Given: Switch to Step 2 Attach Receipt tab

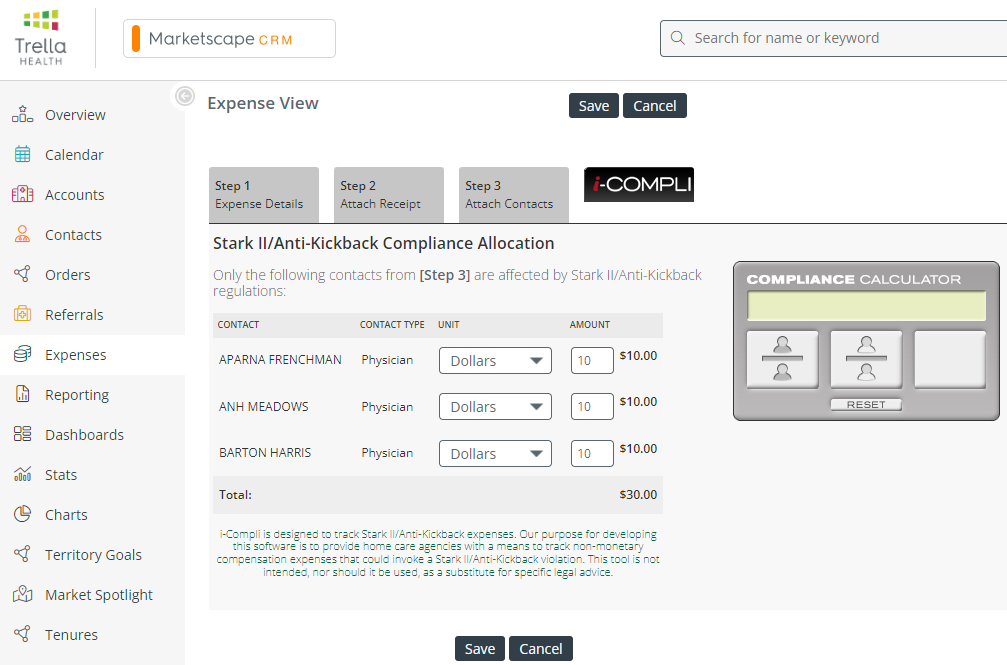Looking at the screenshot, I should click(x=389, y=195).
